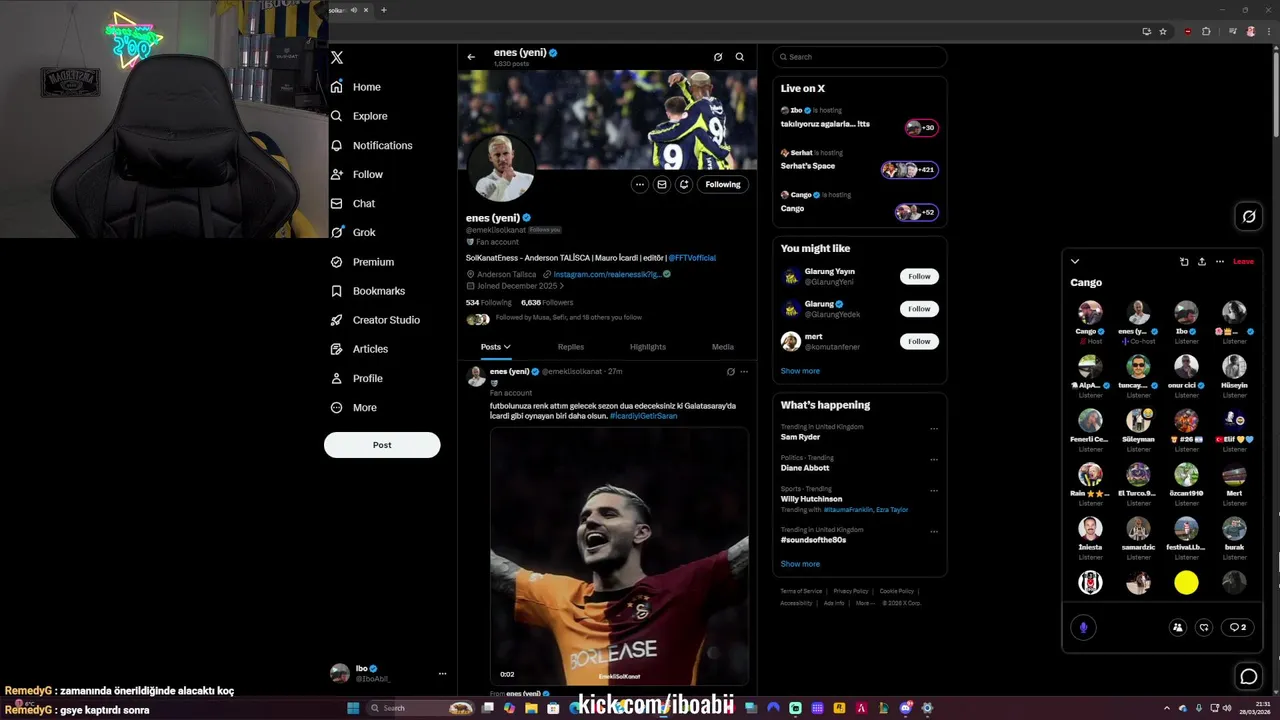The height and width of the screenshot is (720, 1280).
Task: Open Notifications in the sidebar
Action: coord(371,145)
